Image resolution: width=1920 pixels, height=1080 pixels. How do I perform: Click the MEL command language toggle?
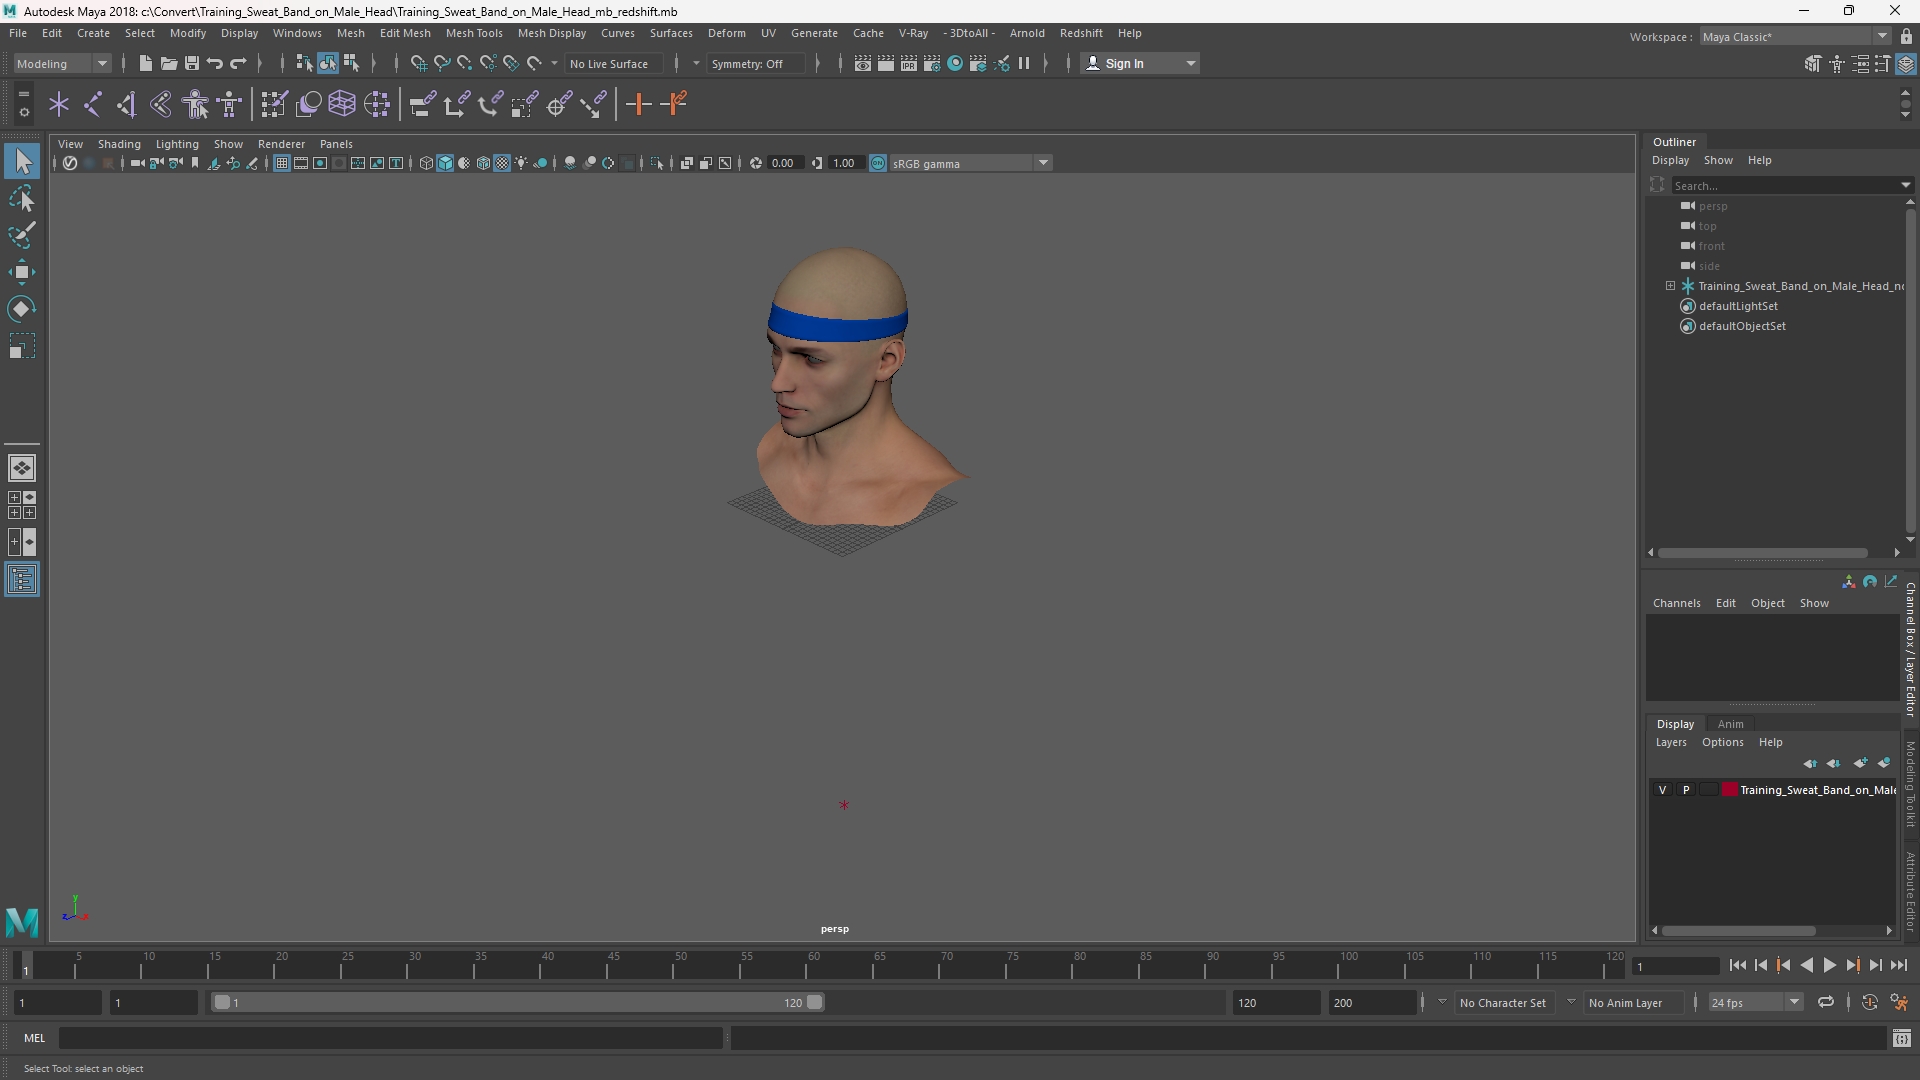[34, 1038]
